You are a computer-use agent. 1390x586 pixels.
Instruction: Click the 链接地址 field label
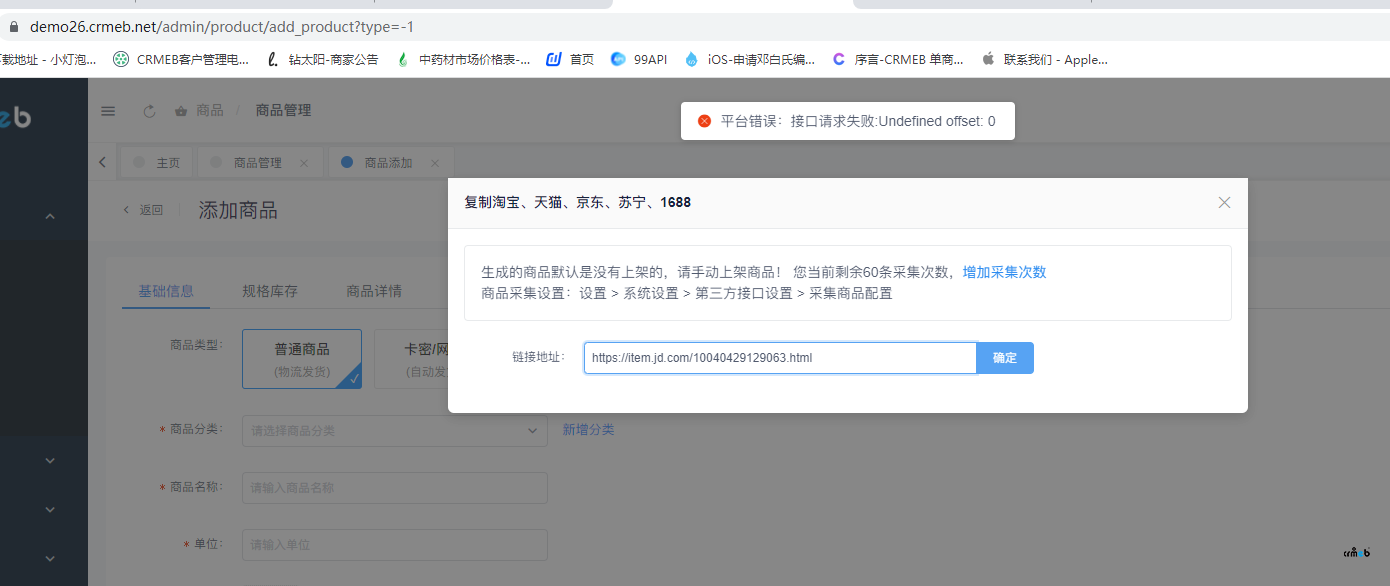tap(539, 357)
